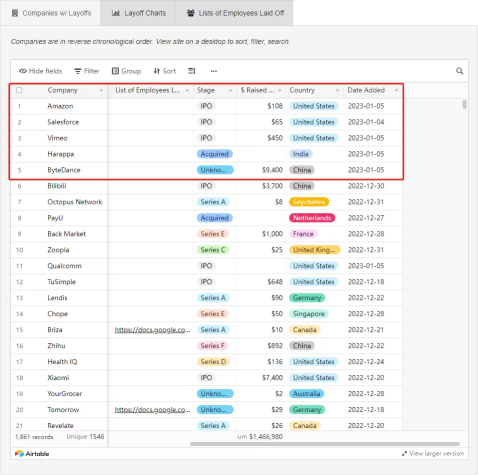Click the 2023-01-04 date cell

[x=366, y=122]
